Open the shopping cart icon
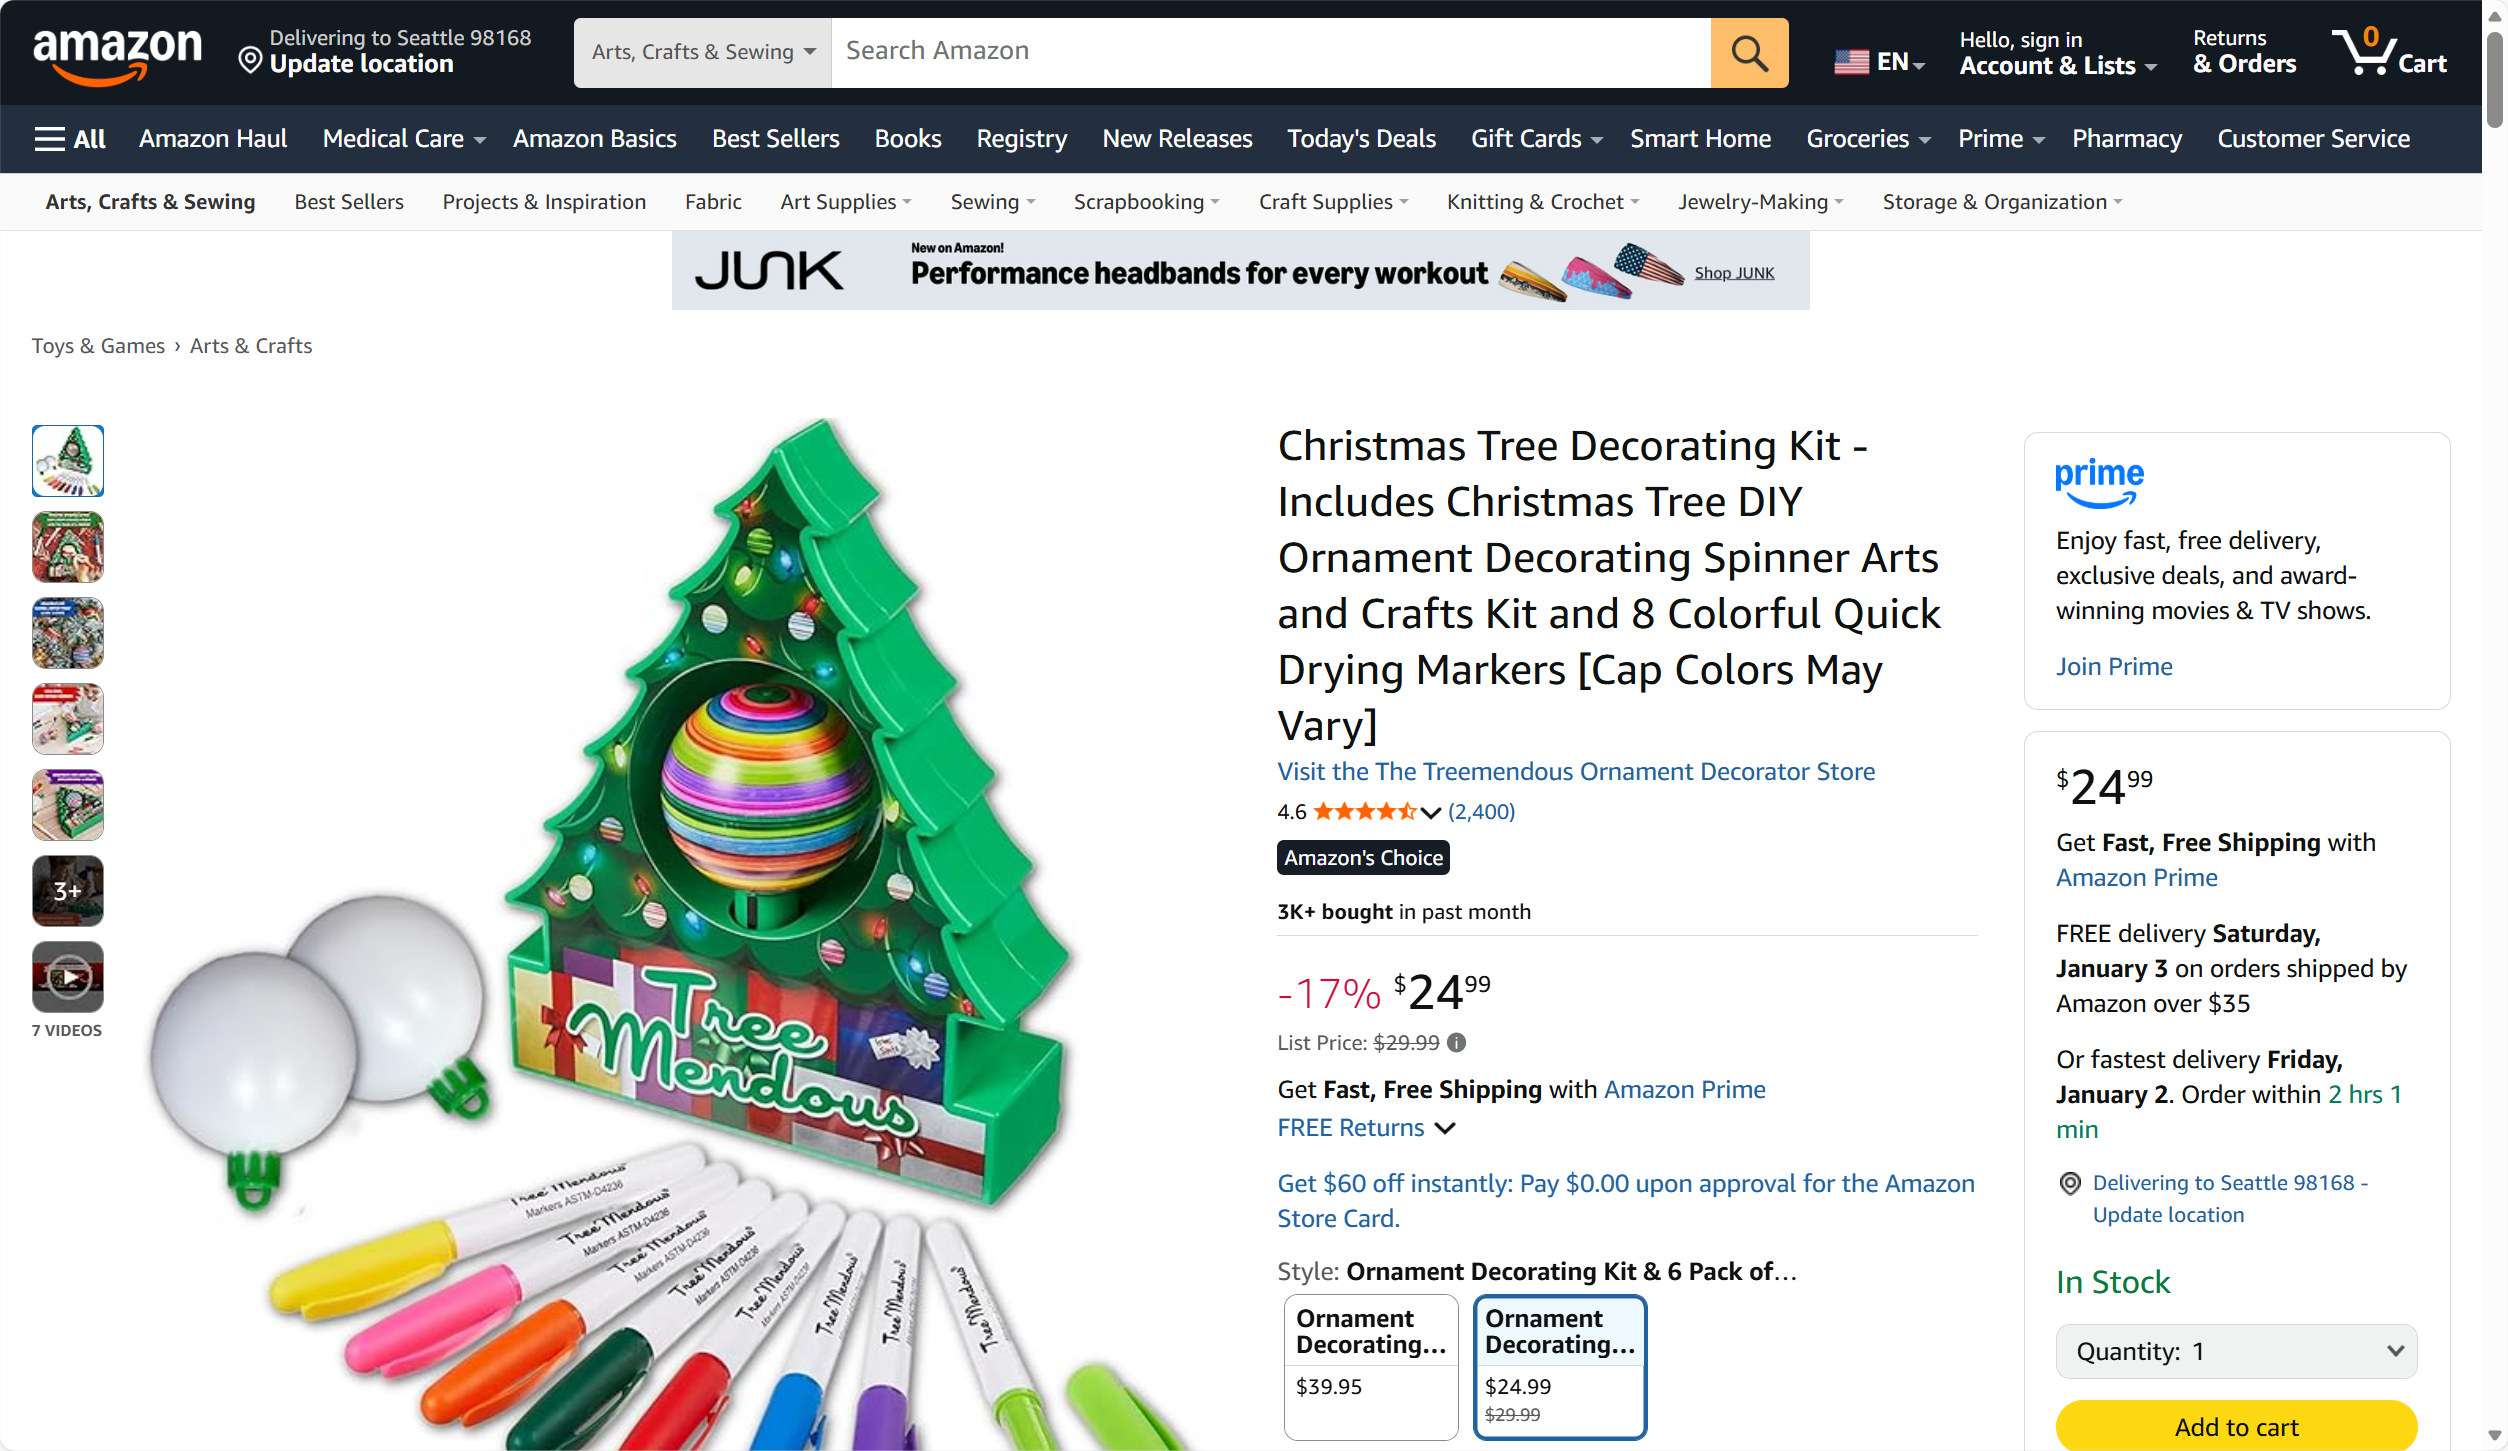This screenshot has height=1451, width=2508. 2389,52
